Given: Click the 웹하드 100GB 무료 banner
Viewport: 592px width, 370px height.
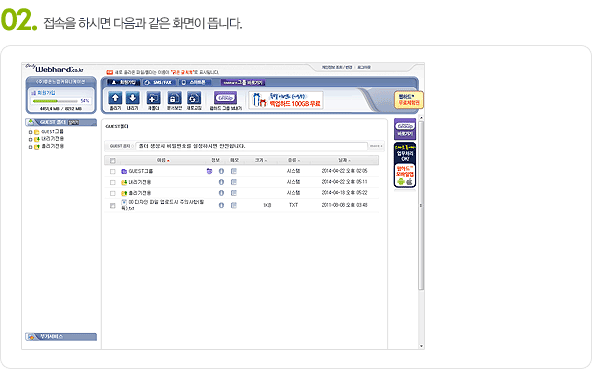Looking at the screenshot, I should point(286,100).
